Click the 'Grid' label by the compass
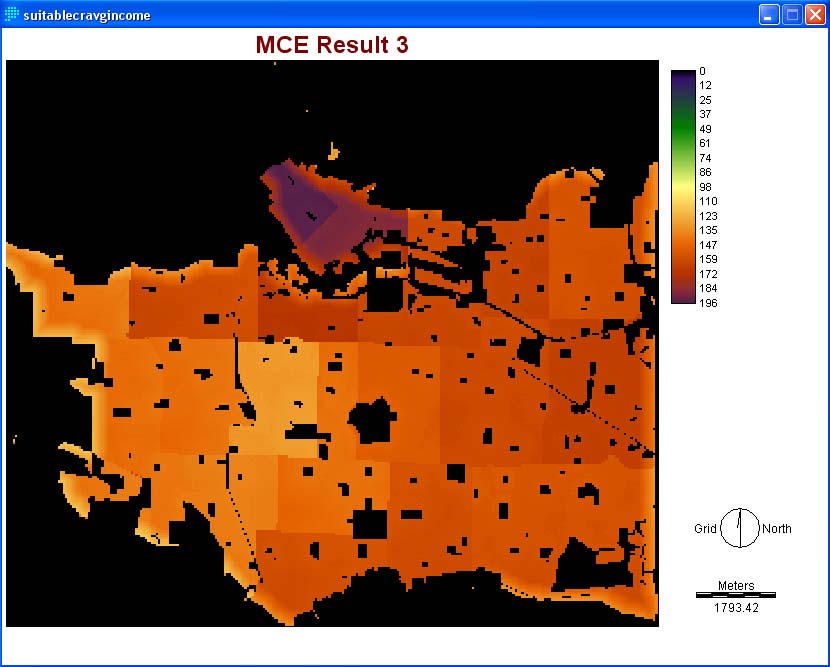The image size is (830, 667). [x=705, y=529]
